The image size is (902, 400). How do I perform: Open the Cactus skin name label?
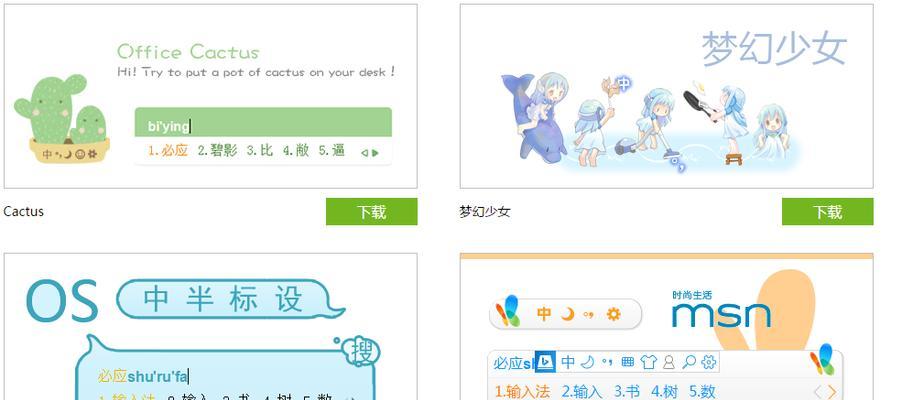point(24,211)
